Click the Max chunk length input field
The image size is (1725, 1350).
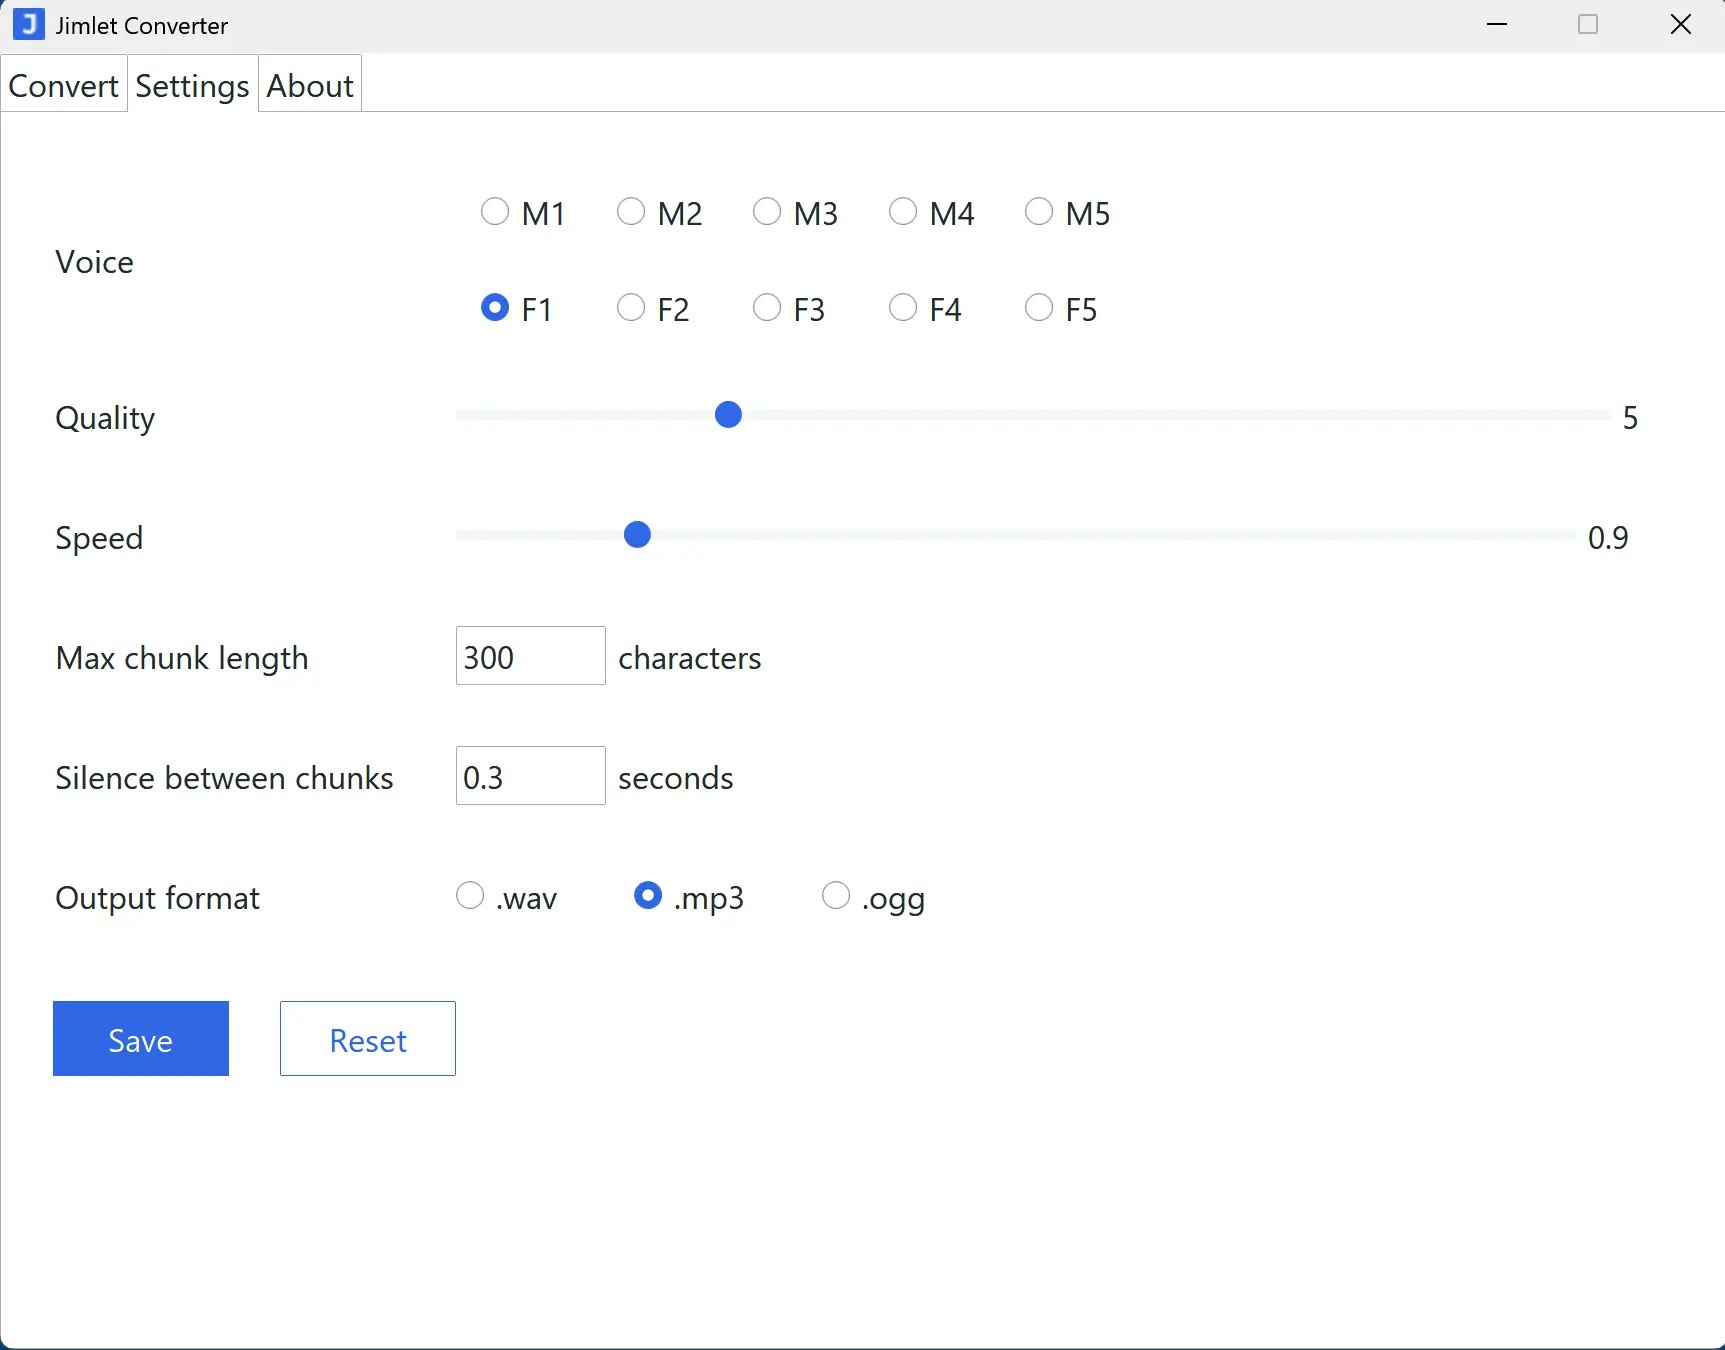click(x=529, y=656)
